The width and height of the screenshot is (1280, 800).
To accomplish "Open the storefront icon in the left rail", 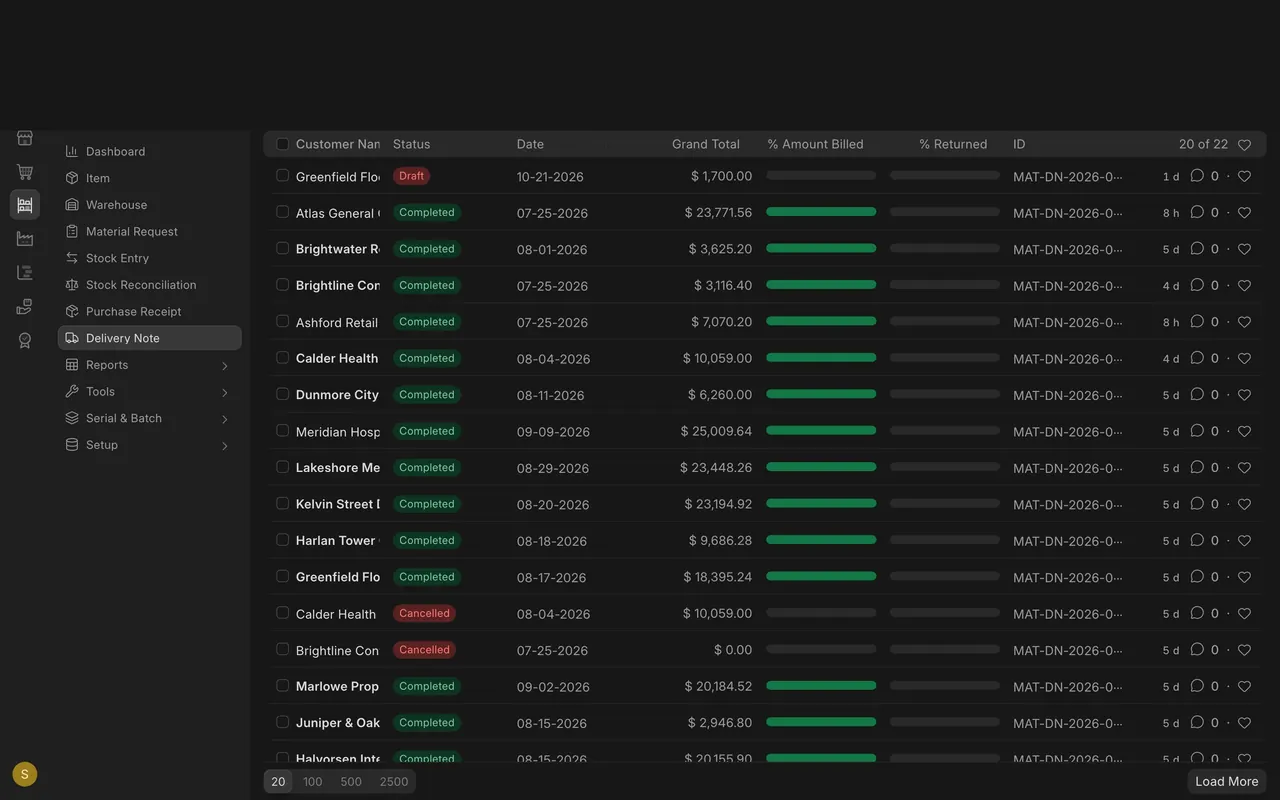I will [x=25, y=138].
